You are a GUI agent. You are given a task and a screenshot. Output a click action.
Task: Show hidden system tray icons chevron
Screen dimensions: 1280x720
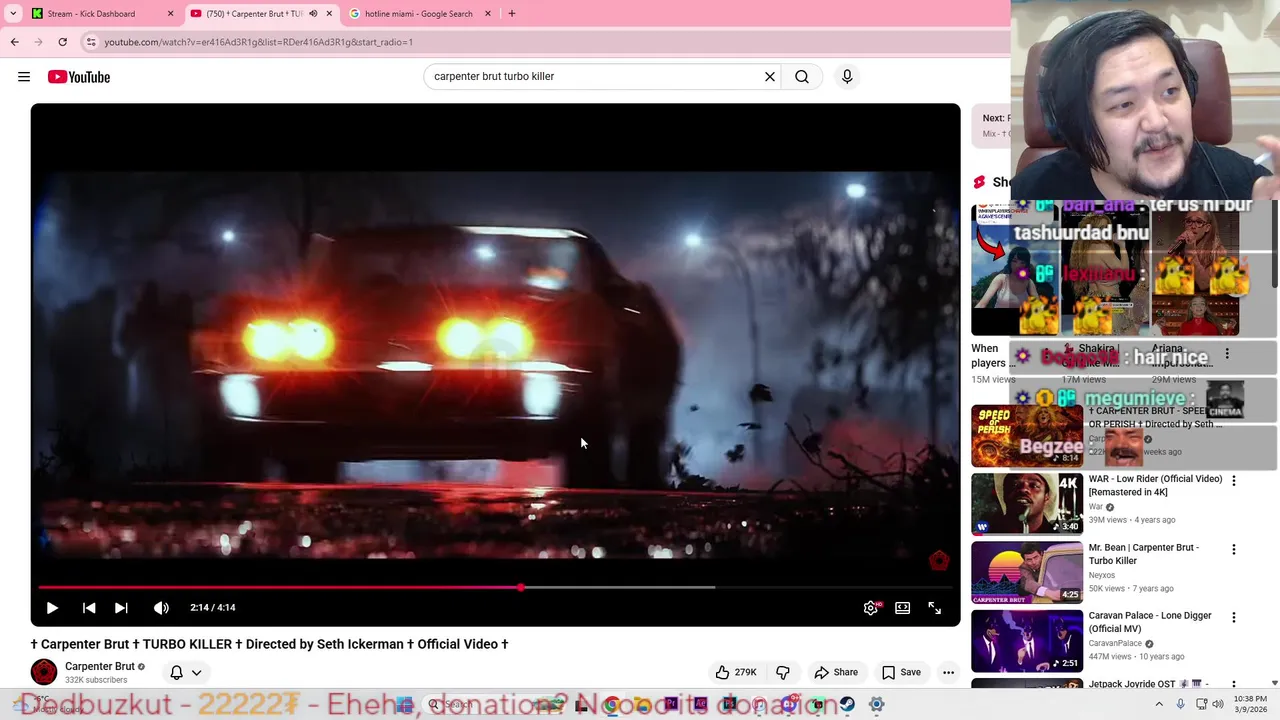tap(1159, 704)
